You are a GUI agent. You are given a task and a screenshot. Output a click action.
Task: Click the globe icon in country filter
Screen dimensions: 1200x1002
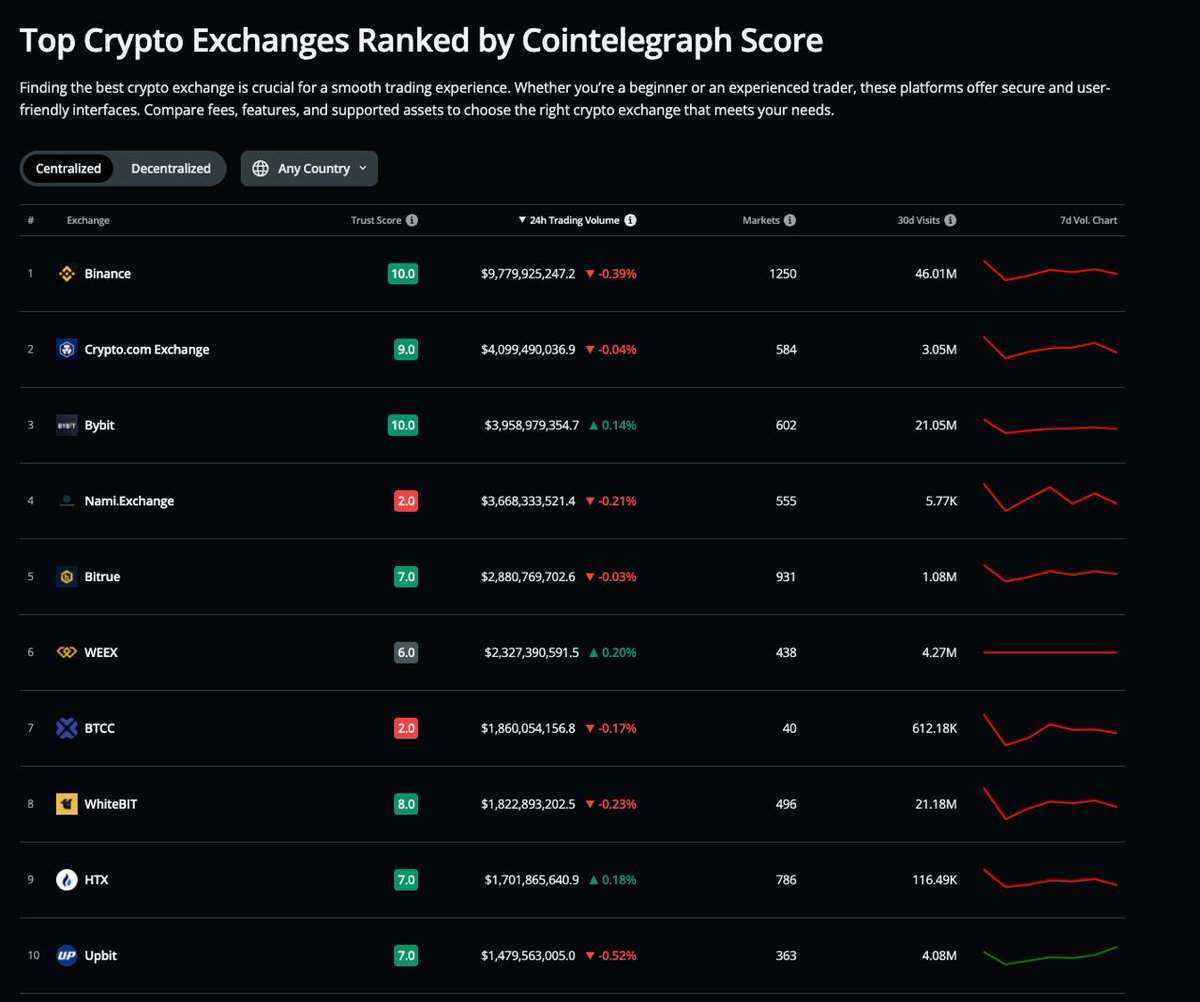click(258, 168)
